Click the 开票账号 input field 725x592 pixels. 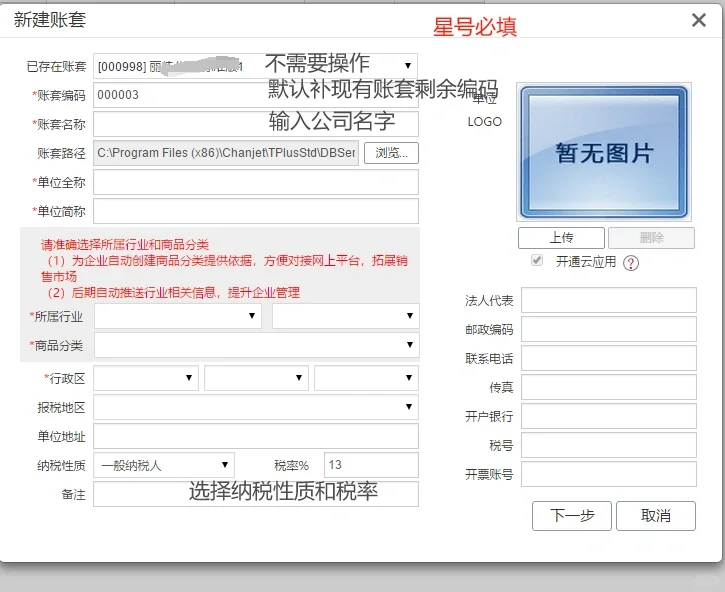pyautogui.click(x=609, y=474)
